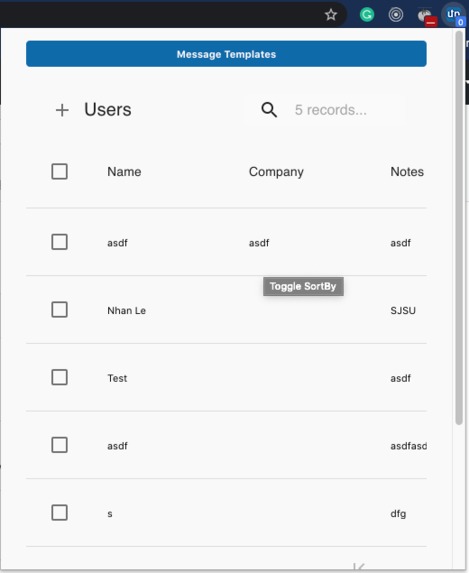Tick the Test row checkbox

[60, 377]
